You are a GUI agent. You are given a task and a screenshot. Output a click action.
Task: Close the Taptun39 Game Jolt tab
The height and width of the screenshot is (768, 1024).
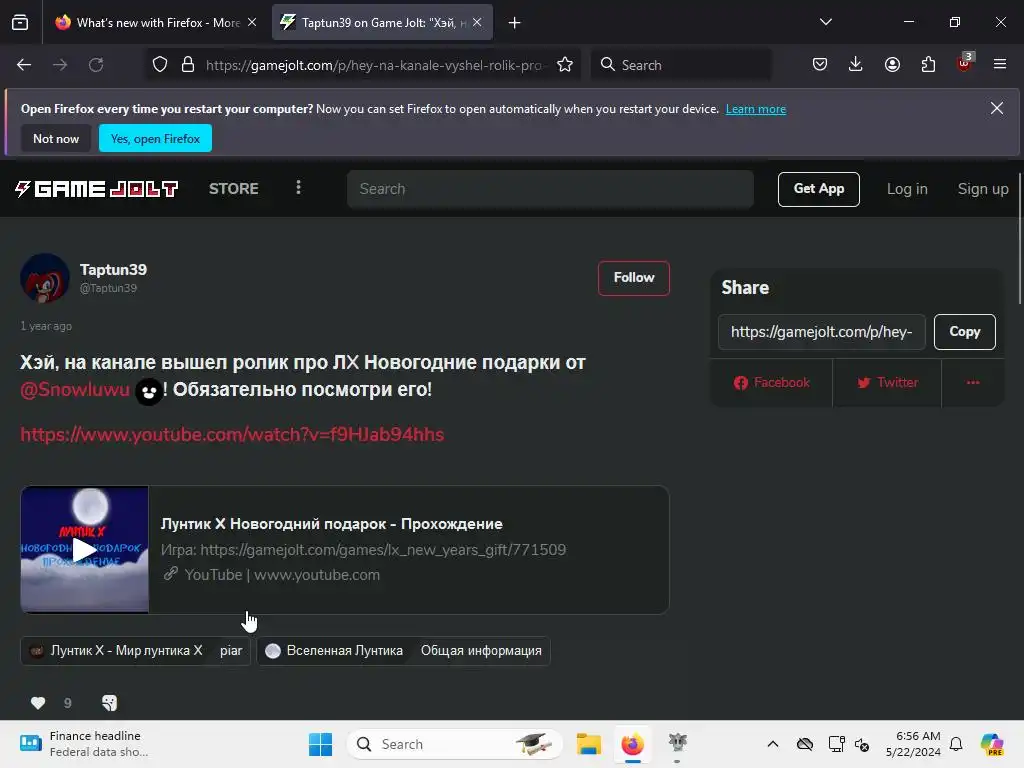477,22
